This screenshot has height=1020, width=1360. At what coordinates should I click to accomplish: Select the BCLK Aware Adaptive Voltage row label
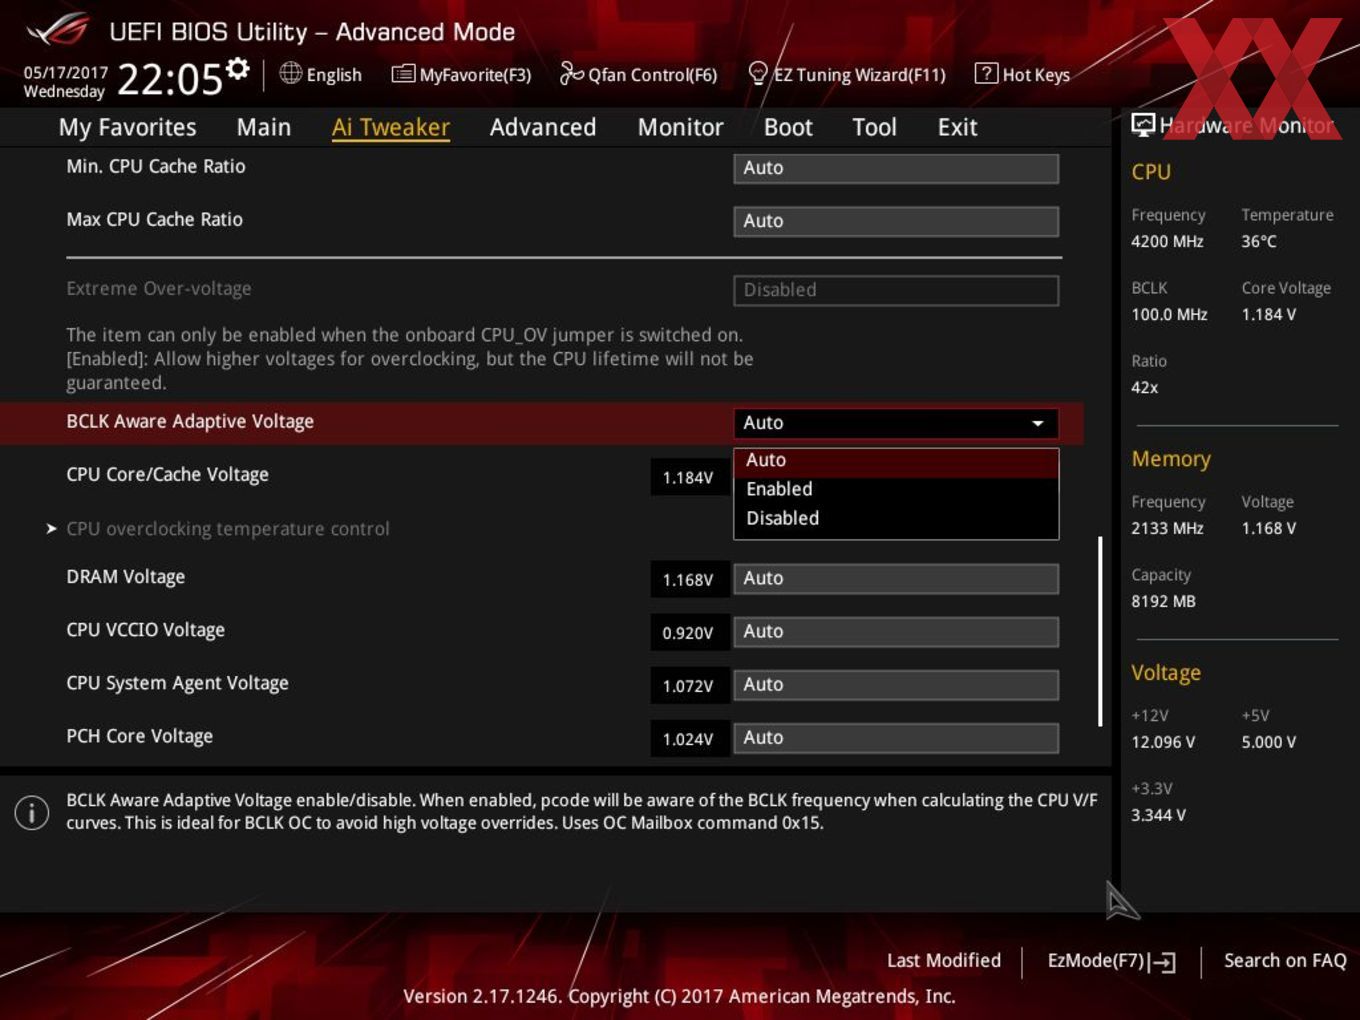tap(190, 422)
